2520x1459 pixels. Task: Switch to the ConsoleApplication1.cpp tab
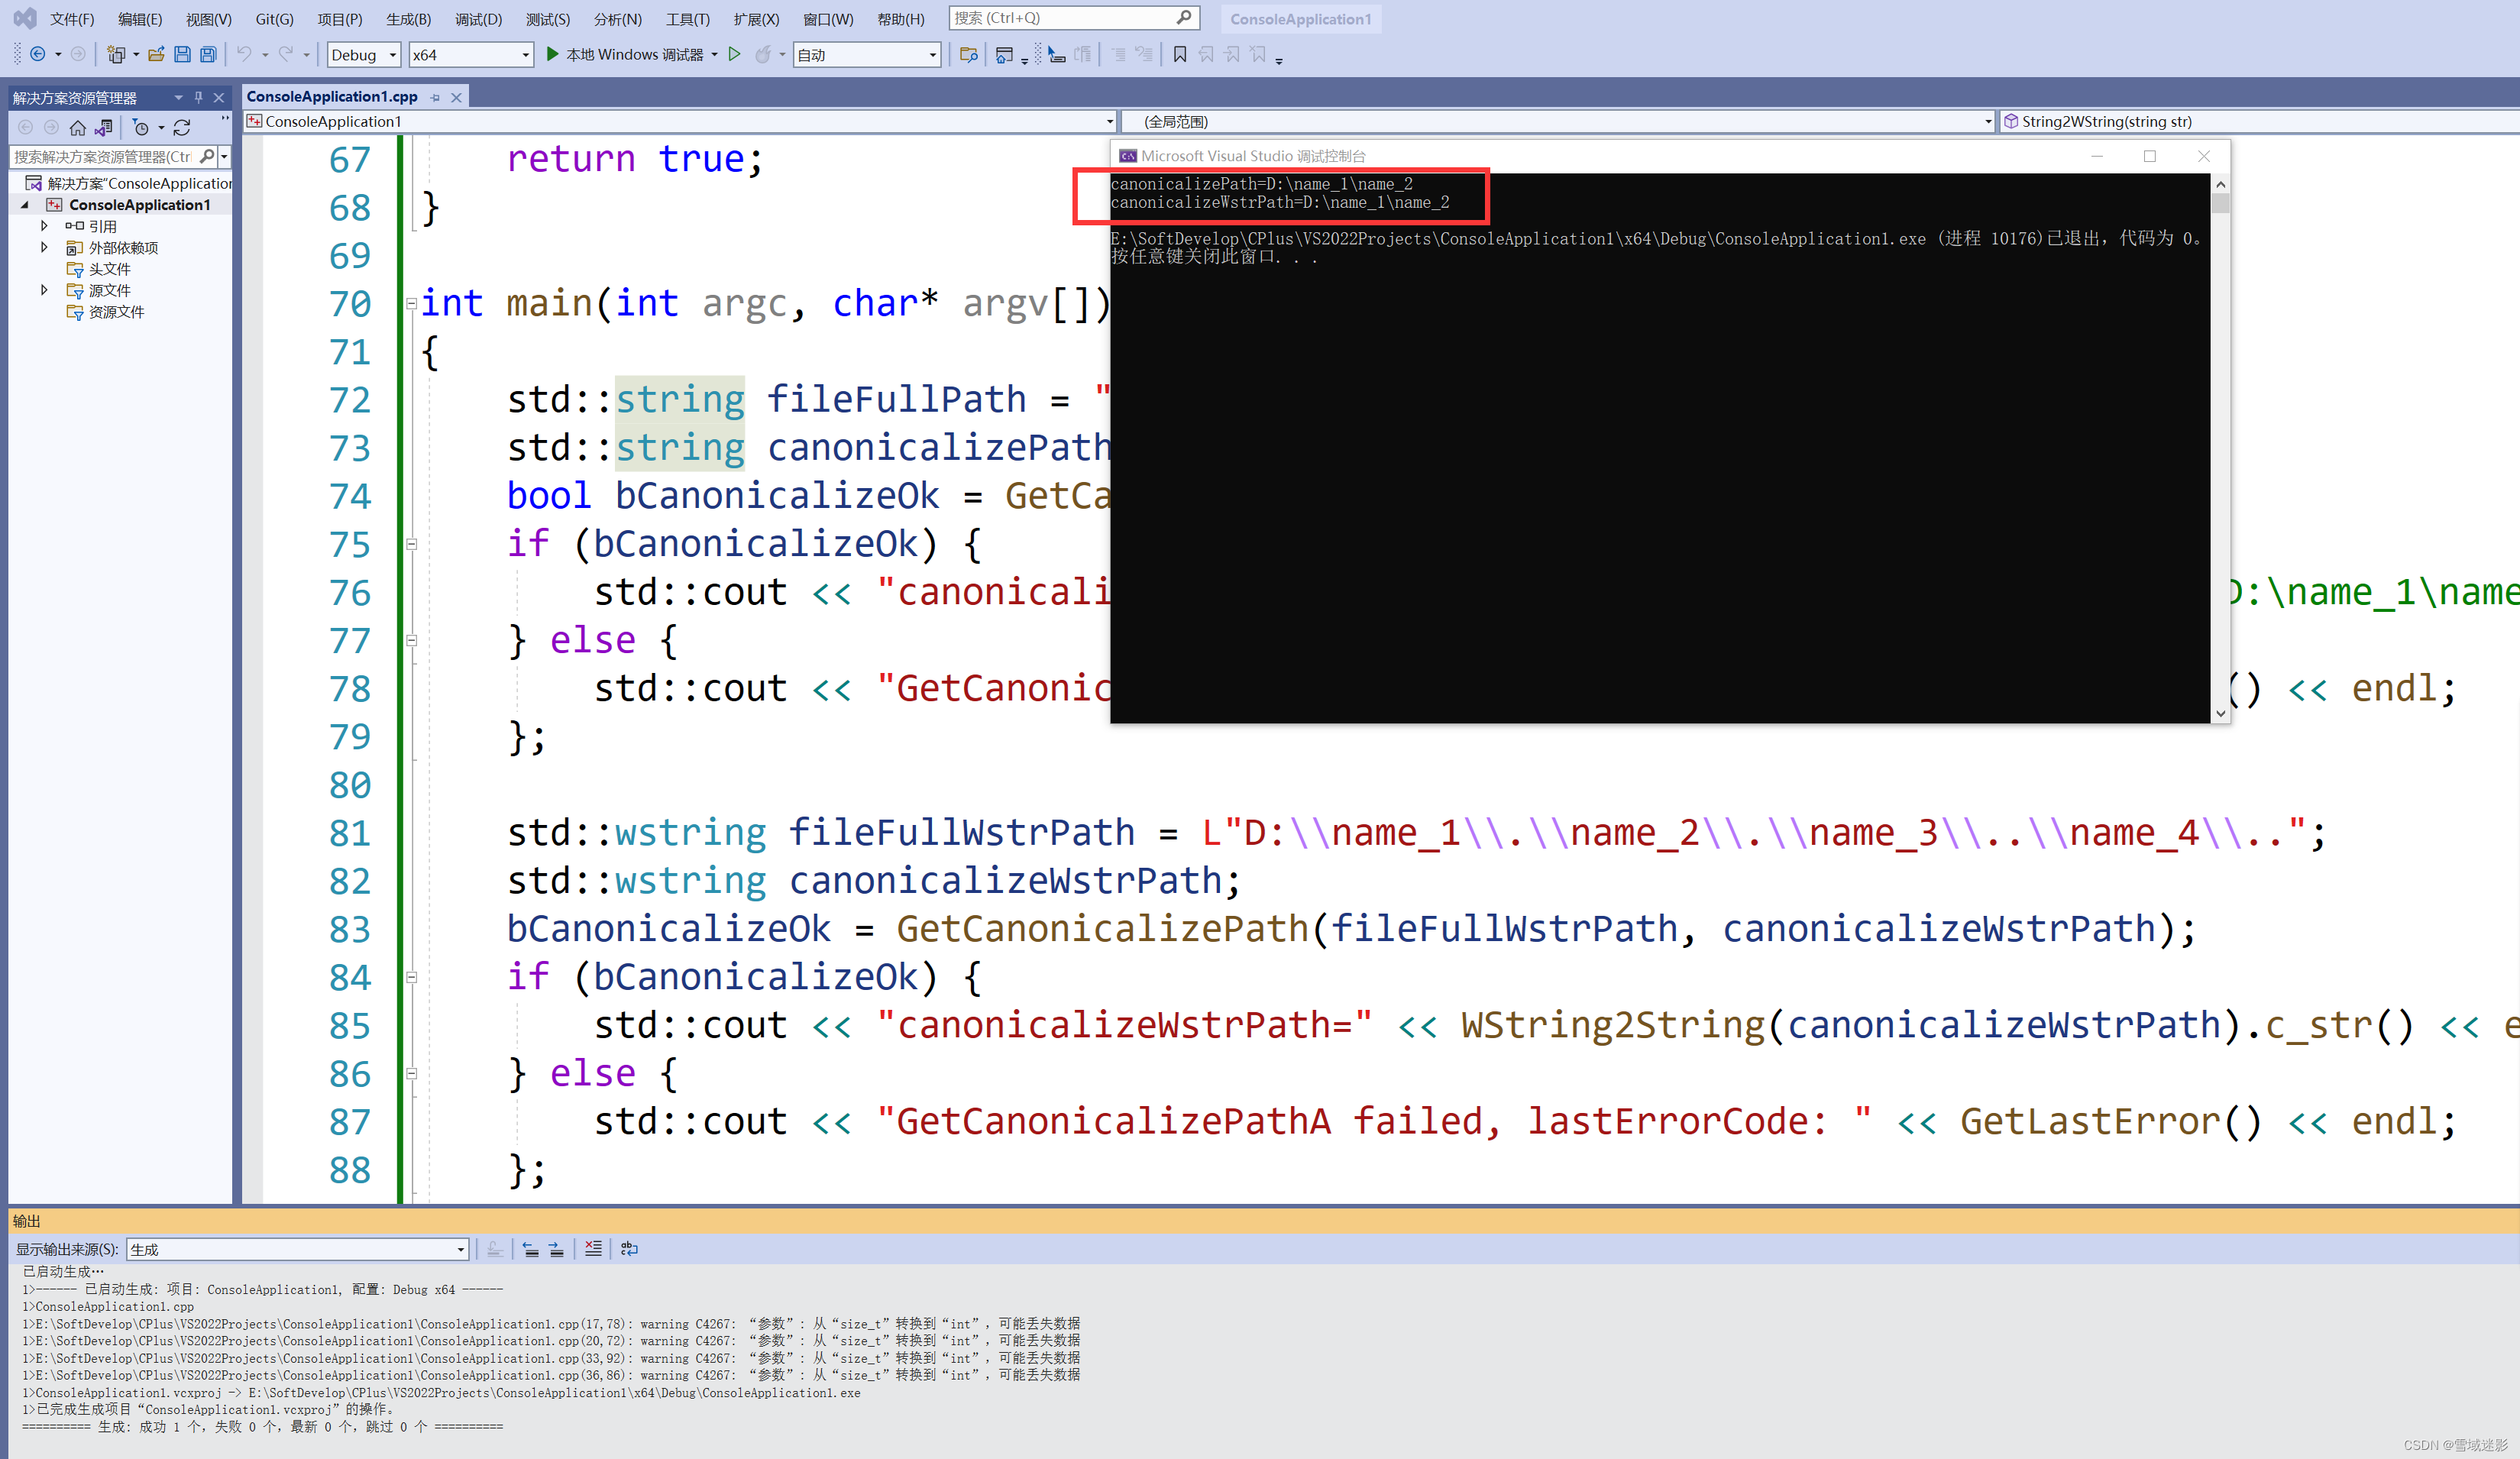(330, 96)
